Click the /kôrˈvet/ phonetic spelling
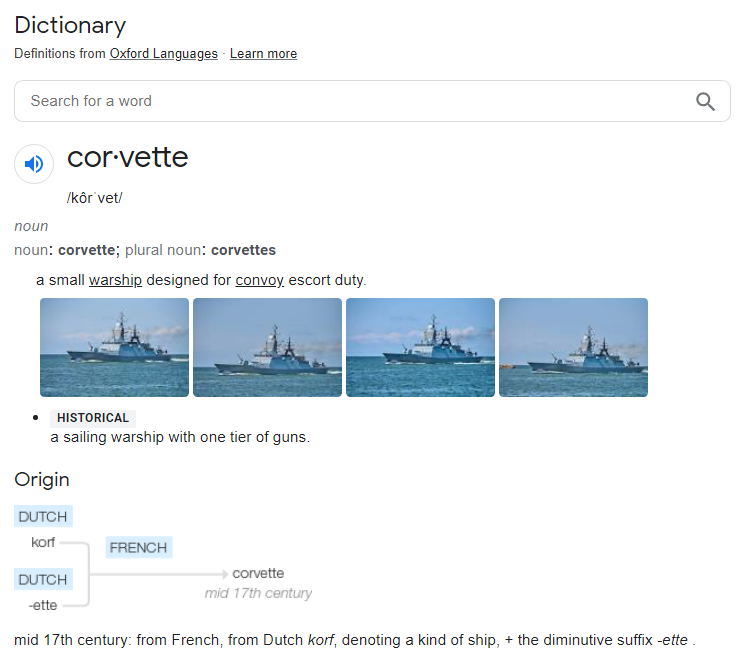This screenshot has width=739, height=669. coord(95,198)
